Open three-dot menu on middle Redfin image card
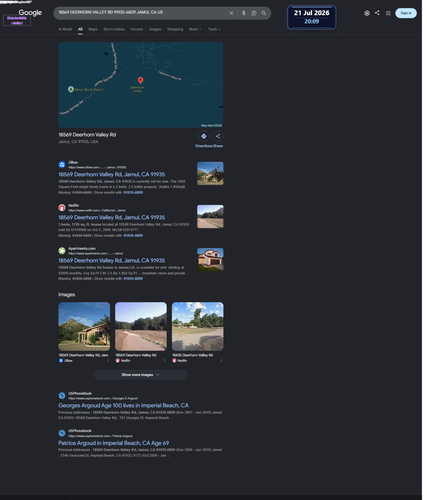 164,361
